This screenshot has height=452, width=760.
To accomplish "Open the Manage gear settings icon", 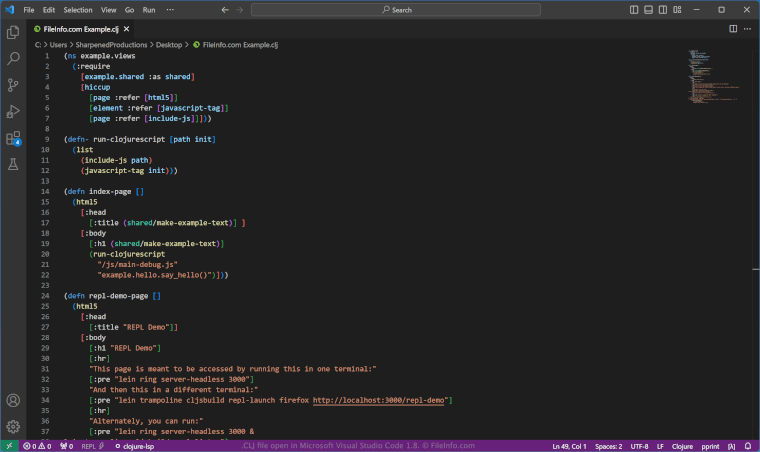I will pos(13,426).
